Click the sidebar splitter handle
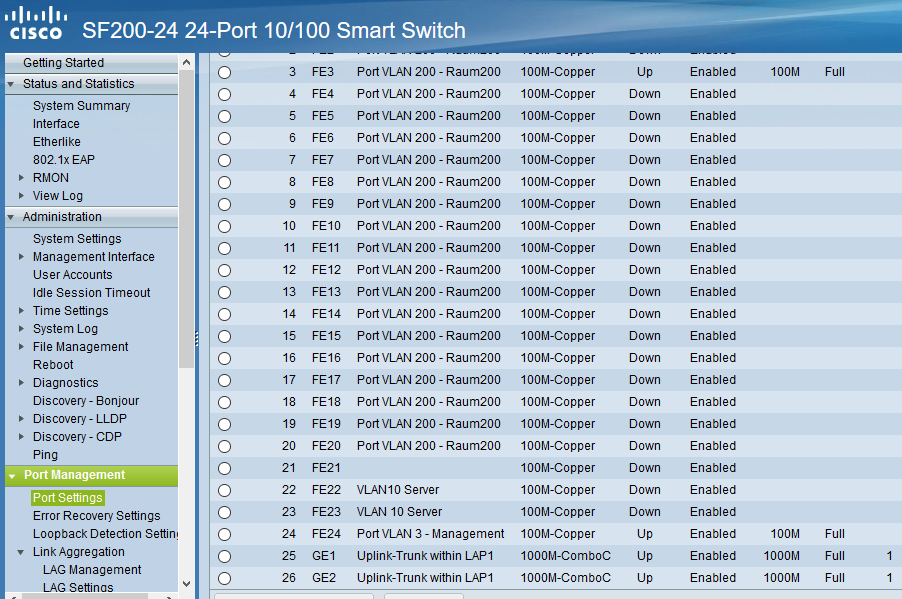The width and height of the screenshot is (902, 599). (197, 339)
